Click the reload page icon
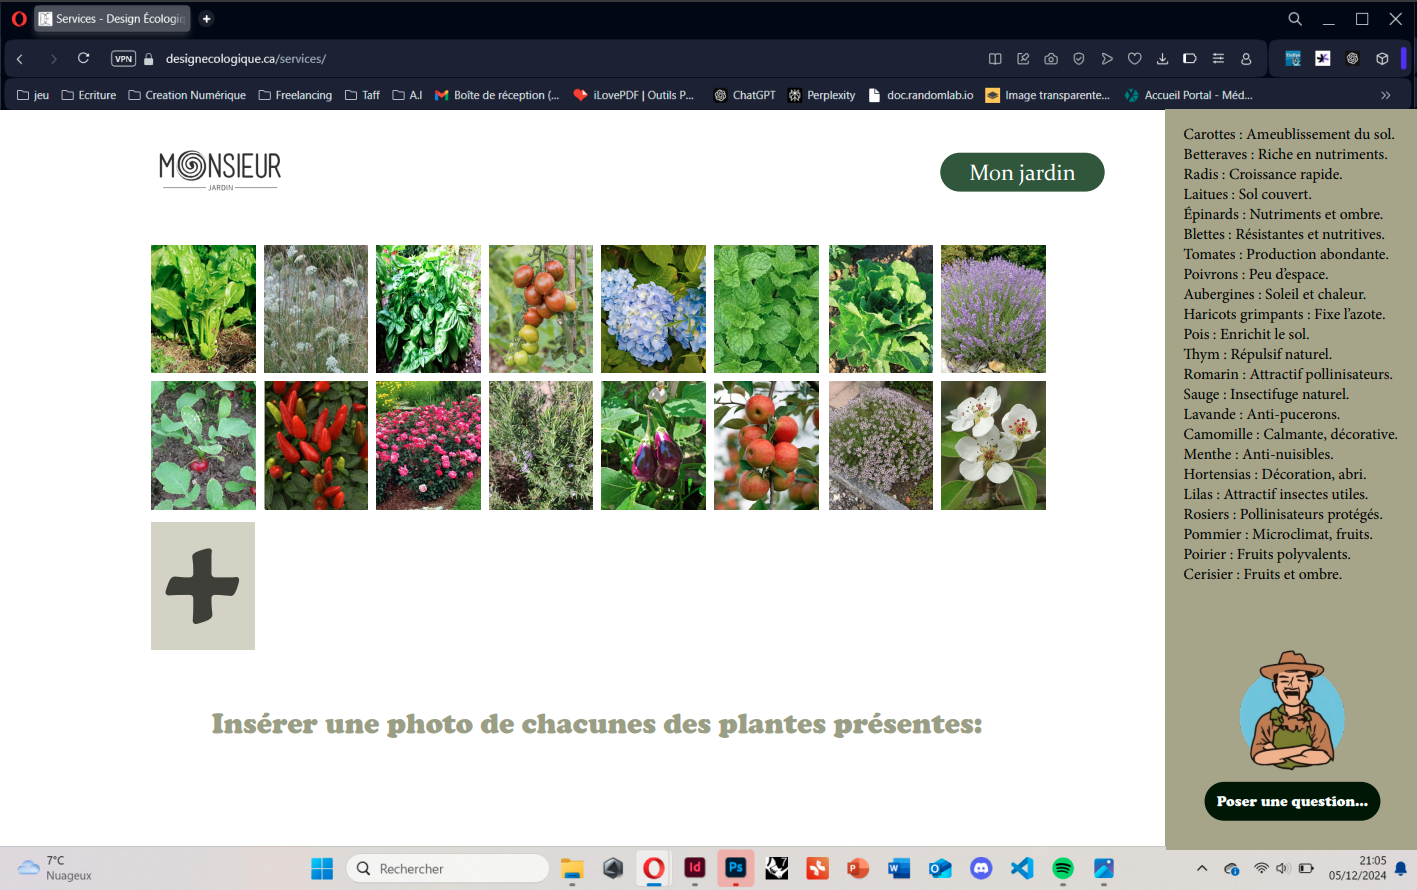Viewport: 1417px width, 890px height. 84,58
